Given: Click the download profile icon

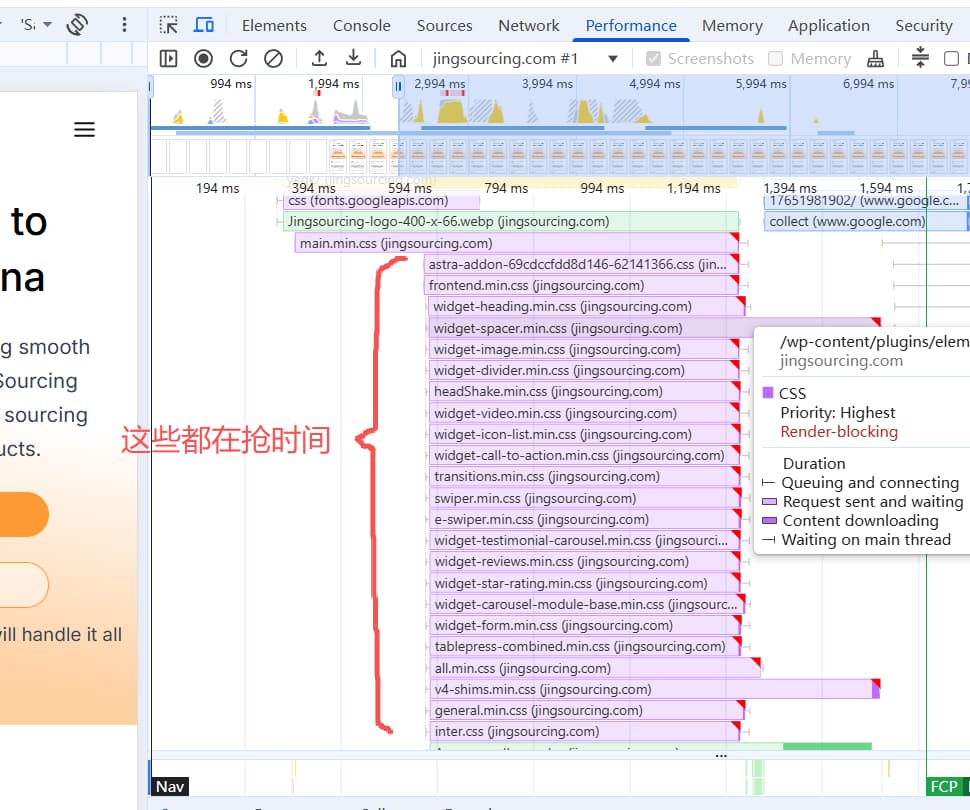Looking at the screenshot, I should point(353,58).
